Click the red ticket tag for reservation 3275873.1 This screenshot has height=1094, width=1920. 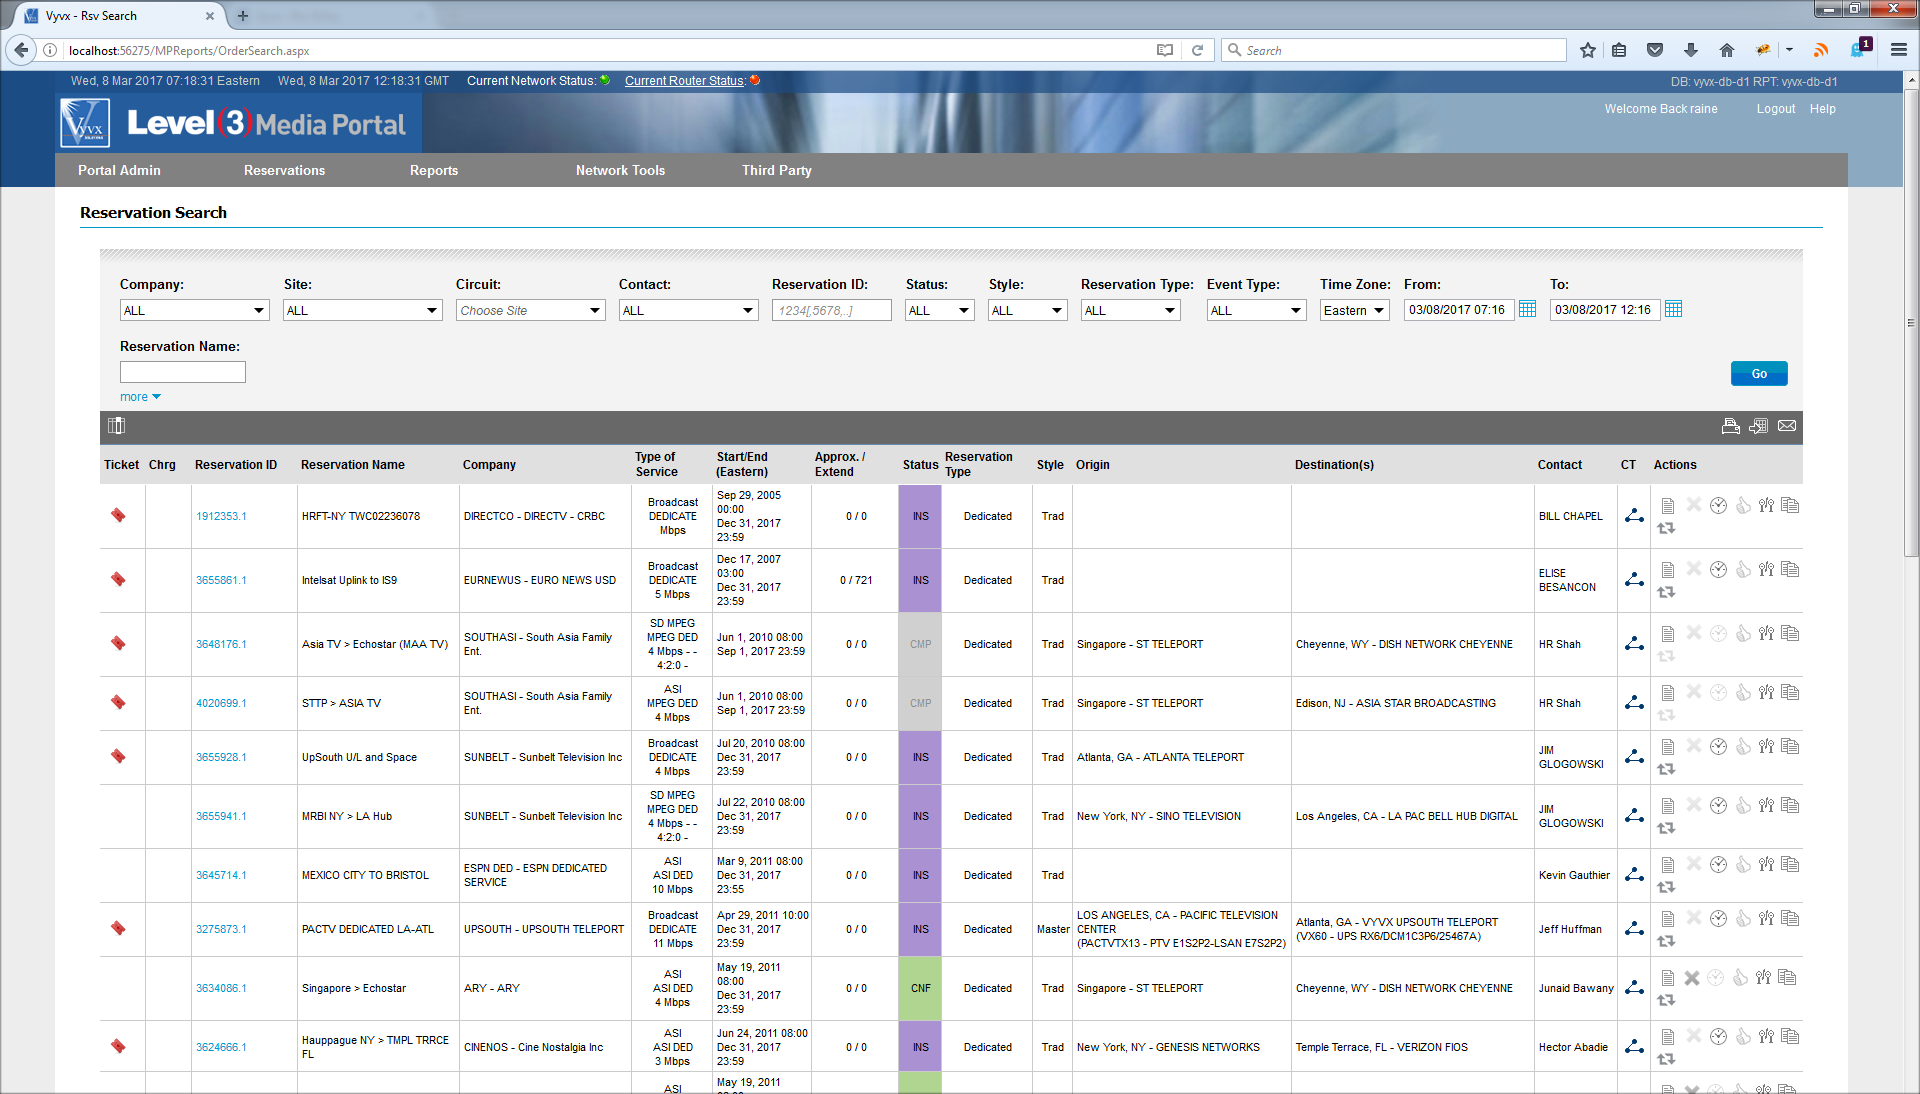[x=118, y=928]
